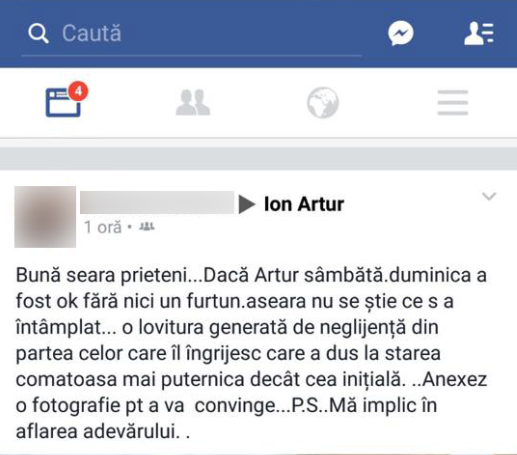Switch to the Friends tab
This screenshot has height=455, width=517.
click(193, 102)
